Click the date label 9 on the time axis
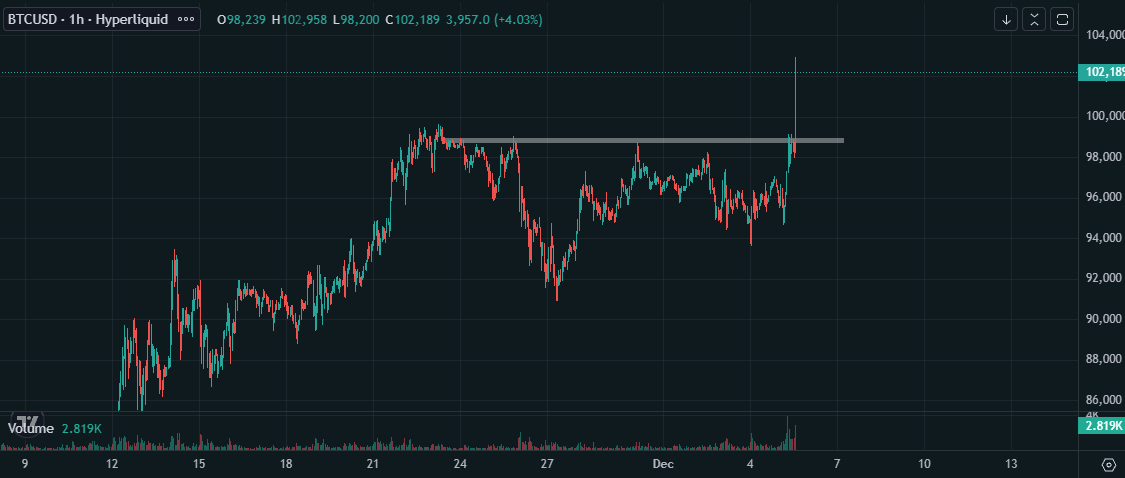Screen dimensions: 1125x478 pos(25,464)
